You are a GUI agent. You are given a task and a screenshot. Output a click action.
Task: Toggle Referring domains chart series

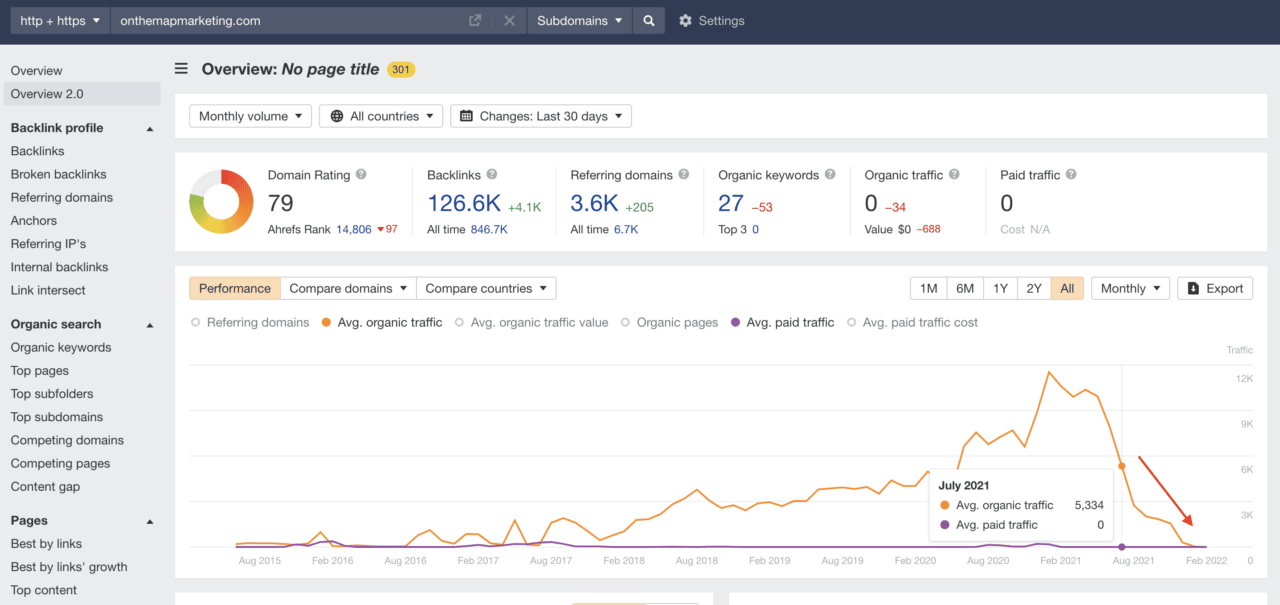coord(251,323)
